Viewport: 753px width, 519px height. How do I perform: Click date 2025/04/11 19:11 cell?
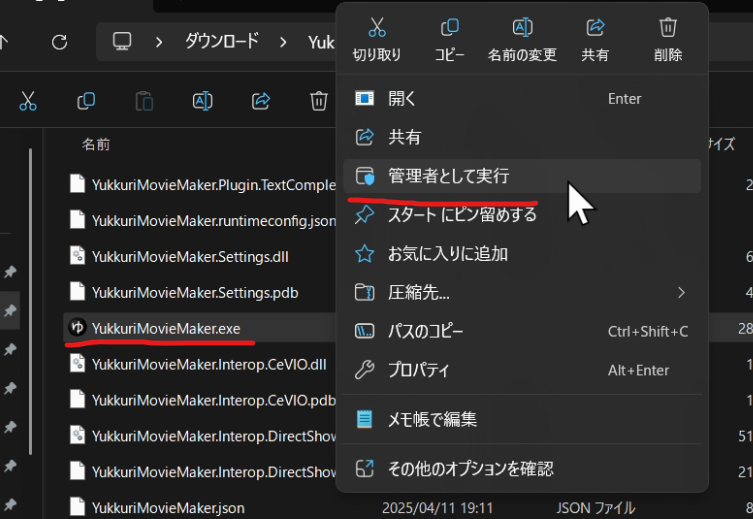[x=437, y=508]
